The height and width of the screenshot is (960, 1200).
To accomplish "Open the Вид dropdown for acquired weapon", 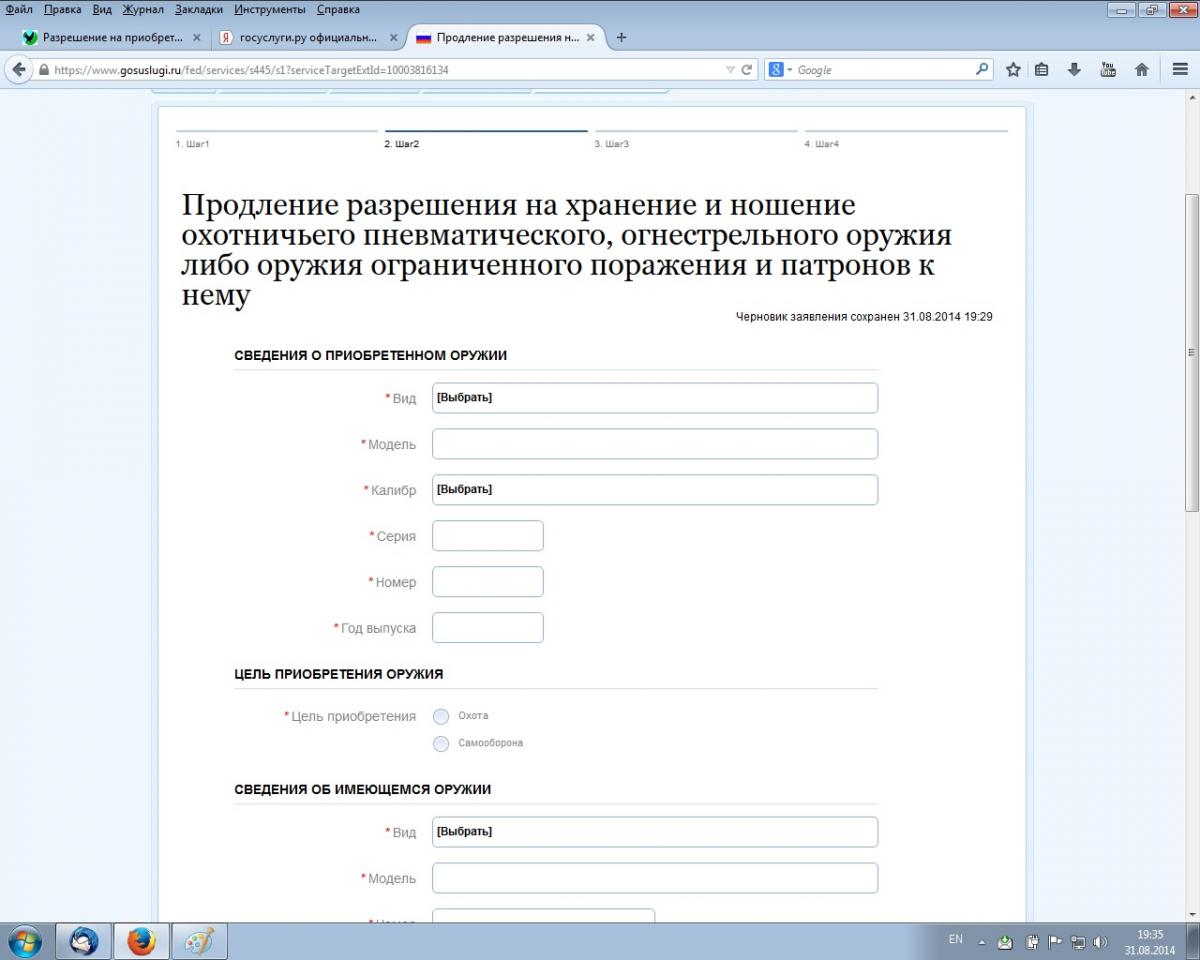I will pyautogui.click(x=654, y=398).
